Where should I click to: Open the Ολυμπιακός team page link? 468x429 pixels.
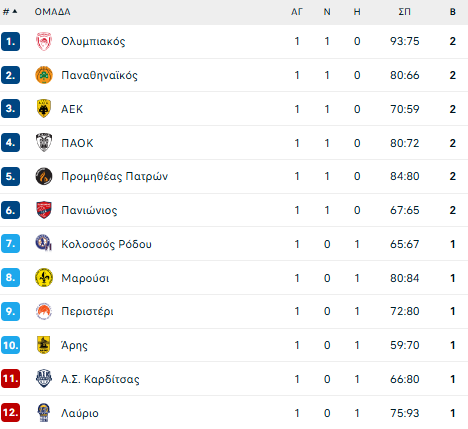(x=93, y=41)
